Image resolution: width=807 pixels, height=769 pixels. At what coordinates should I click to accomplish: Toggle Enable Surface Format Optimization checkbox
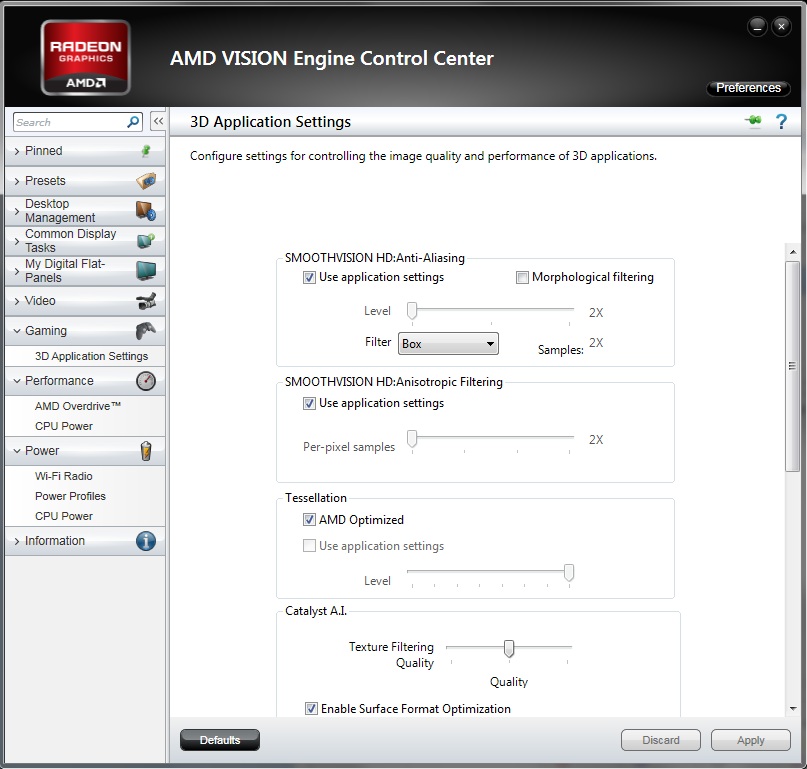tap(311, 709)
